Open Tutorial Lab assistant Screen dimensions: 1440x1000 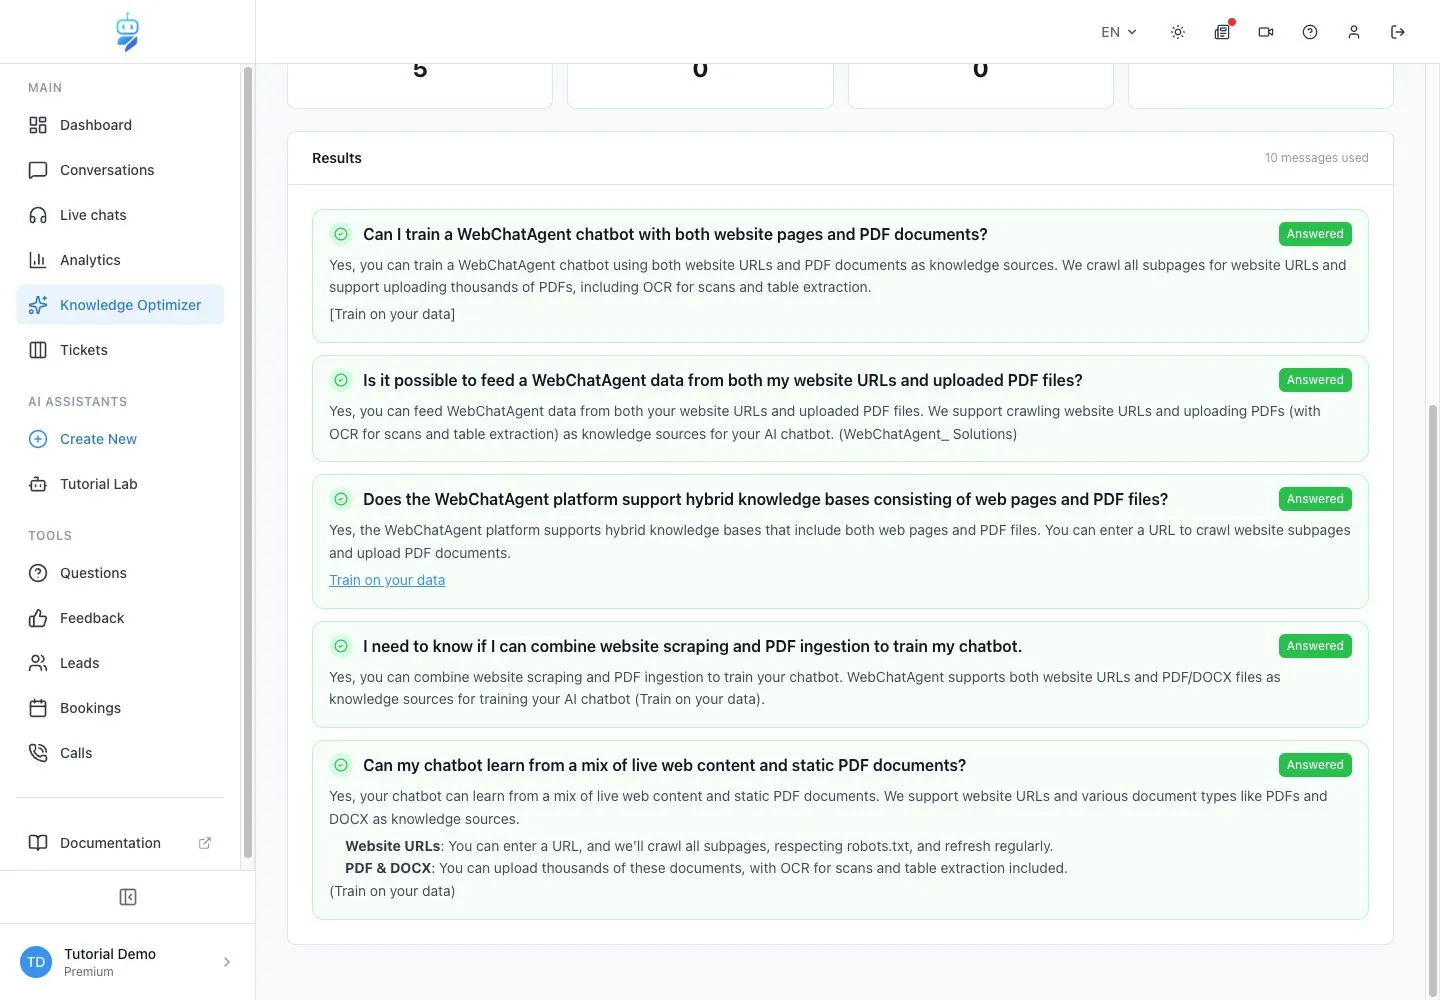coord(120,484)
